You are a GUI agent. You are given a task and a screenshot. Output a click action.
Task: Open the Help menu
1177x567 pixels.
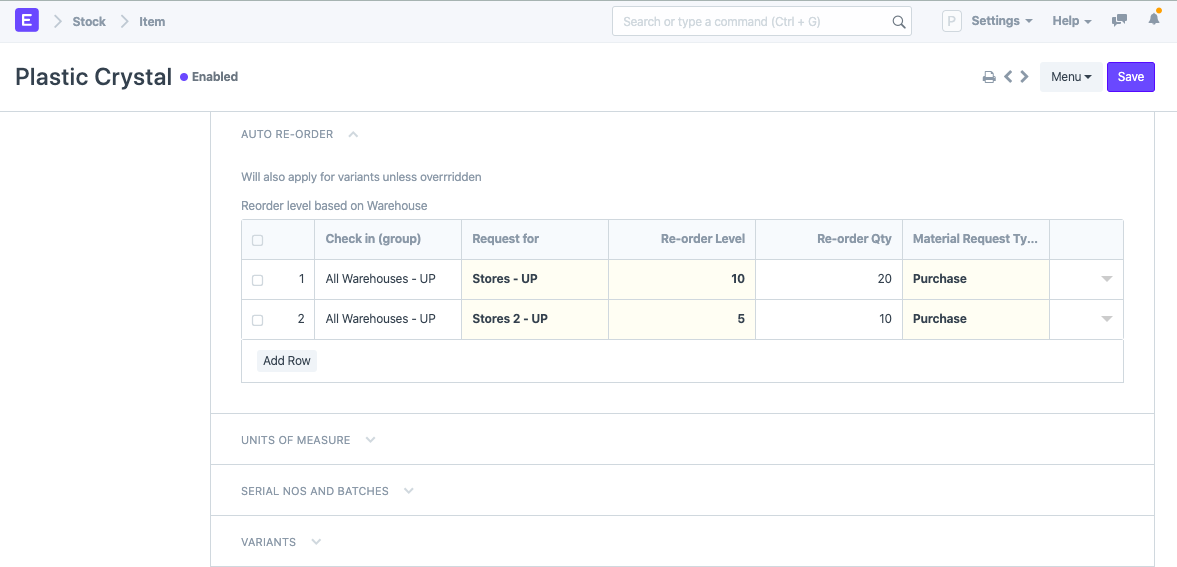tap(1071, 21)
